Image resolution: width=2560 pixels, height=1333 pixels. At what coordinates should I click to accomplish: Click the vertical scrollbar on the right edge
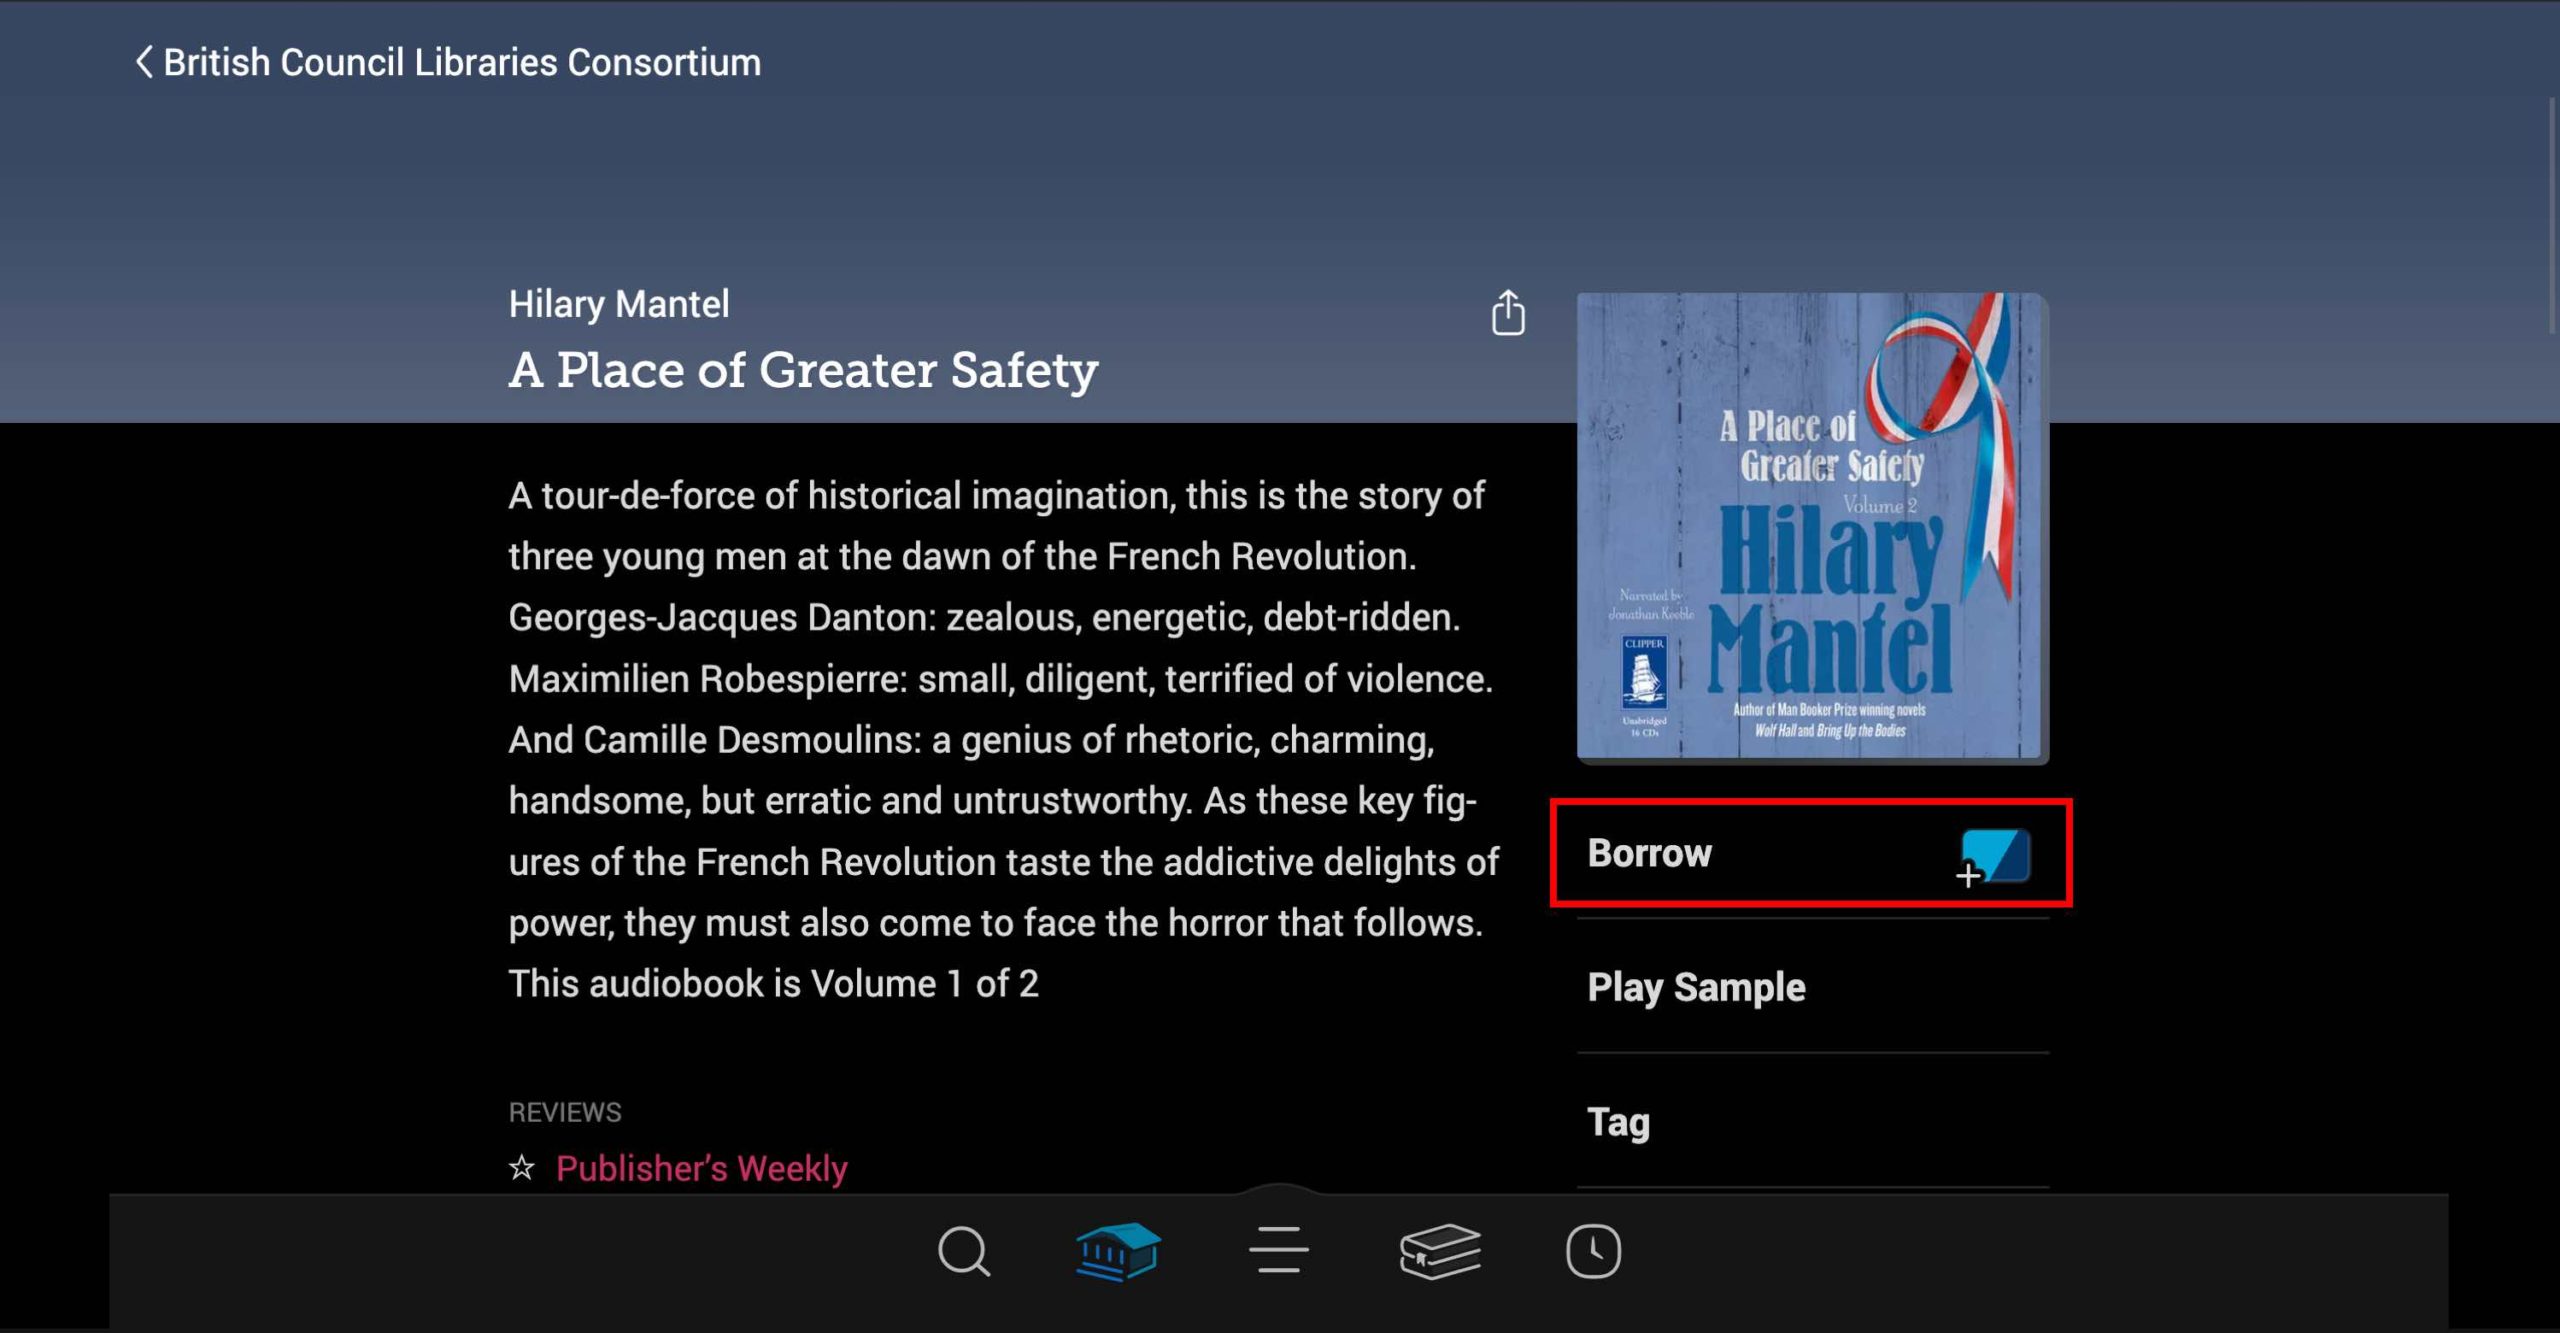(2551, 215)
